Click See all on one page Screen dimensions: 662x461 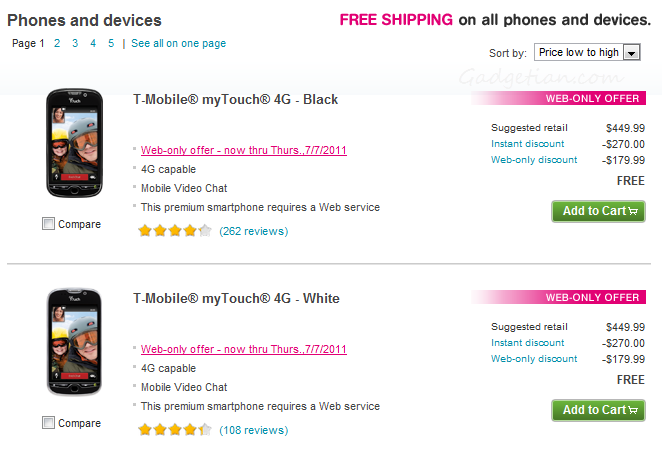(178, 44)
